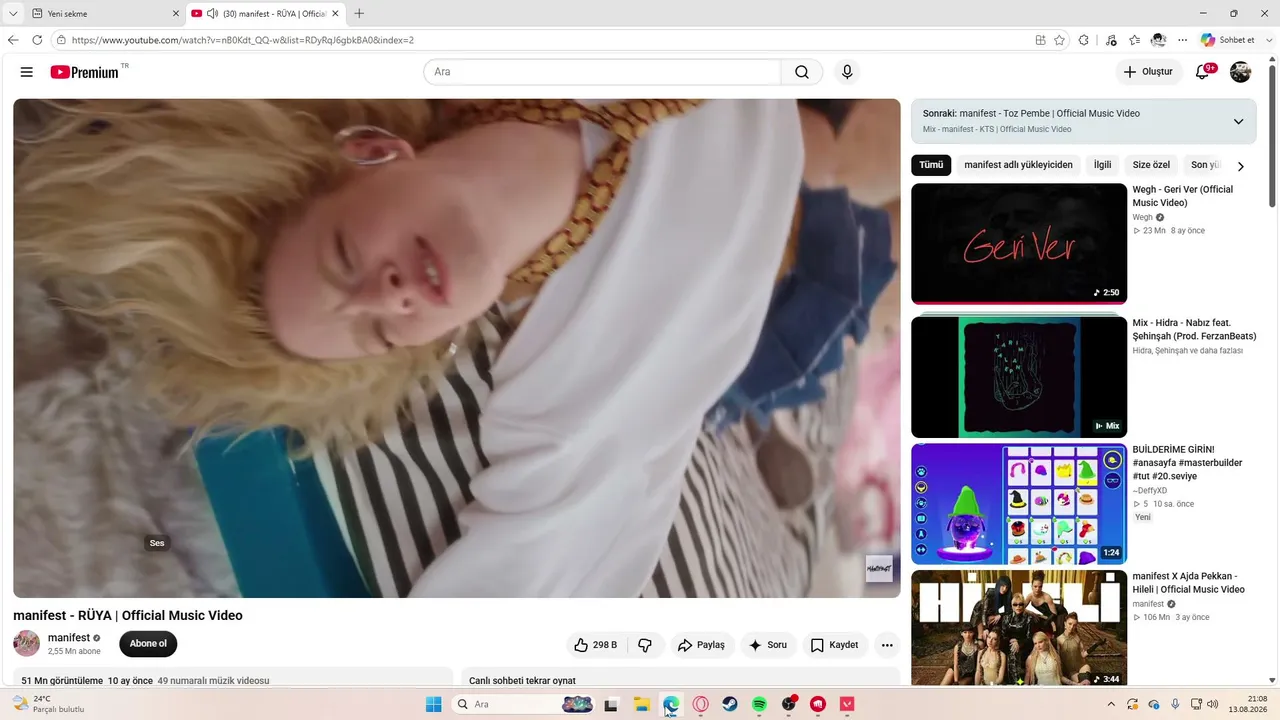Expand the Sonraki playlist panel
Screen dimensions: 1280x720
tap(1238, 121)
